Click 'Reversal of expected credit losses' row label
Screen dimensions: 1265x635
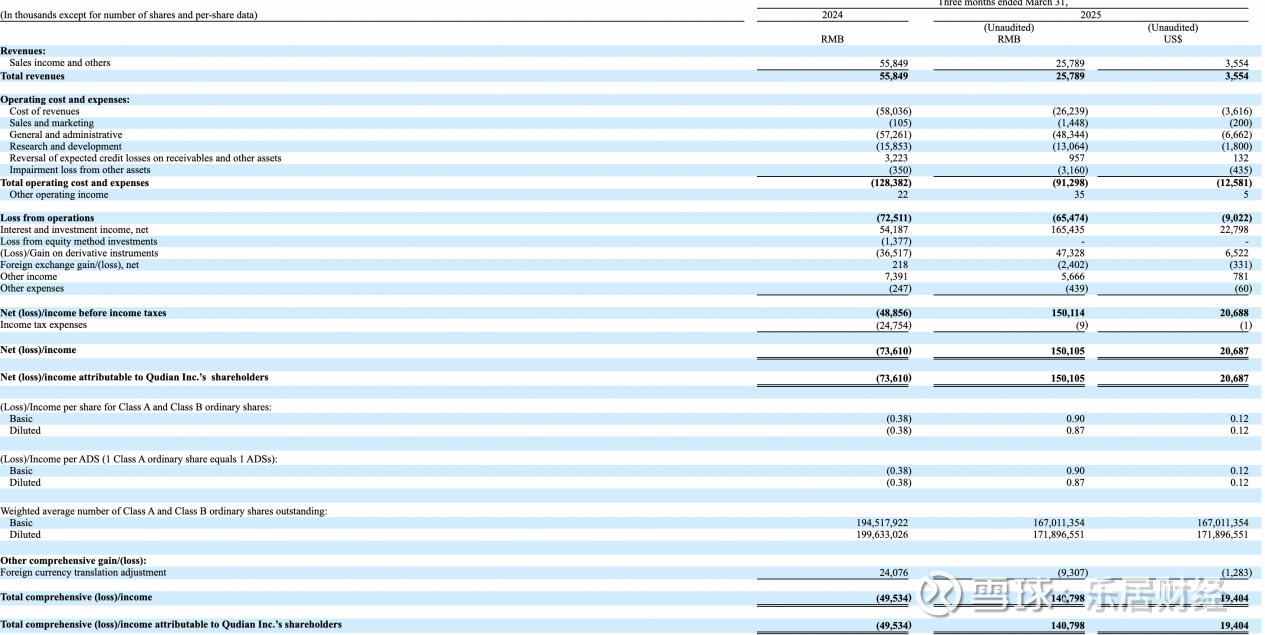(145, 158)
